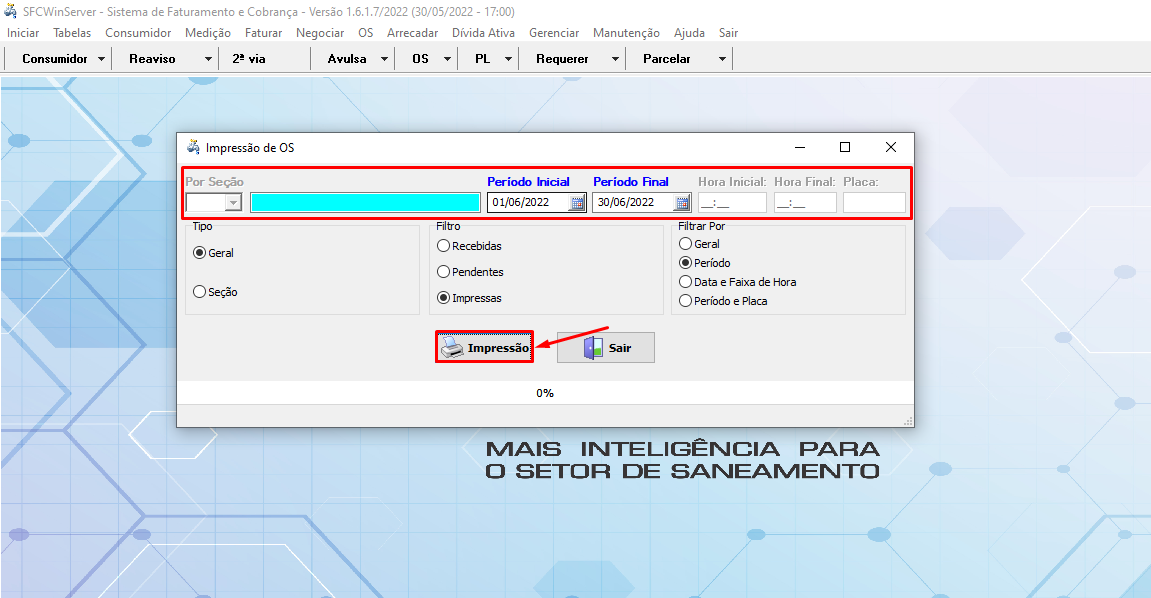Select the Pendentes filter option
1151x598 pixels.
tap(444, 272)
